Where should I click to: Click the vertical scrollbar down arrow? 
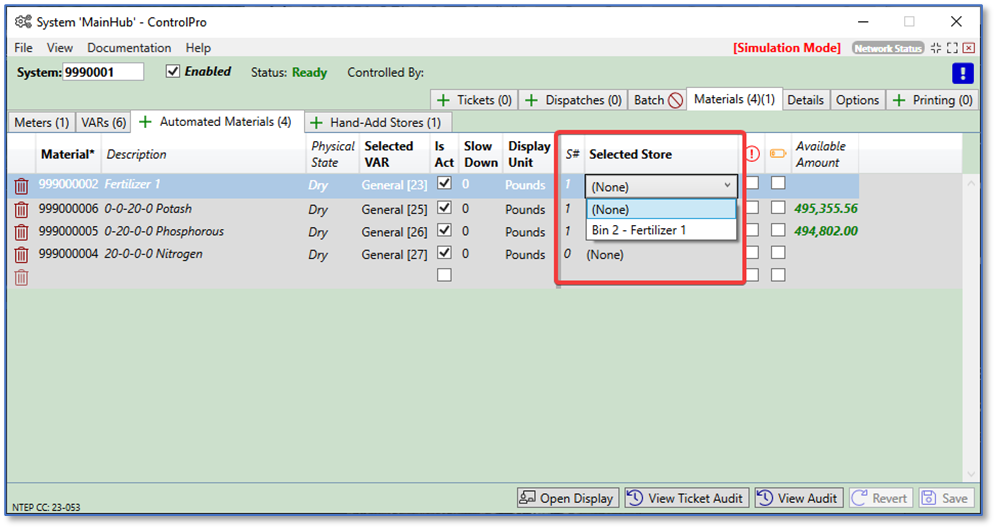tap(969, 474)
